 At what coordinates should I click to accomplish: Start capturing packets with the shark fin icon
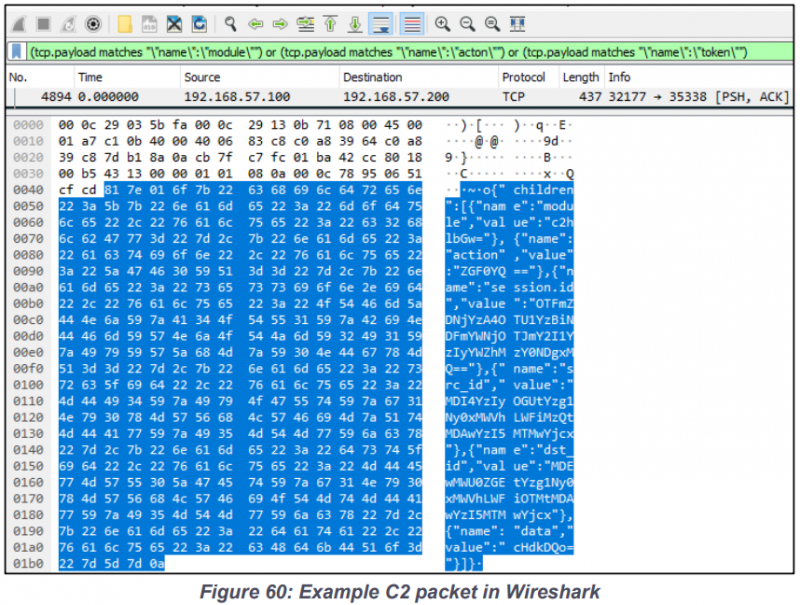(x=19, y=24)
